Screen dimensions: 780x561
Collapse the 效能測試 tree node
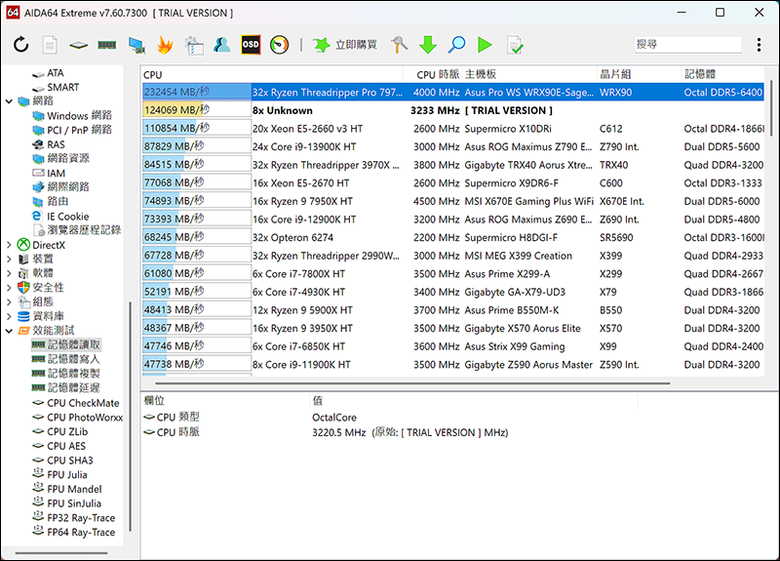tap(9, 331)
